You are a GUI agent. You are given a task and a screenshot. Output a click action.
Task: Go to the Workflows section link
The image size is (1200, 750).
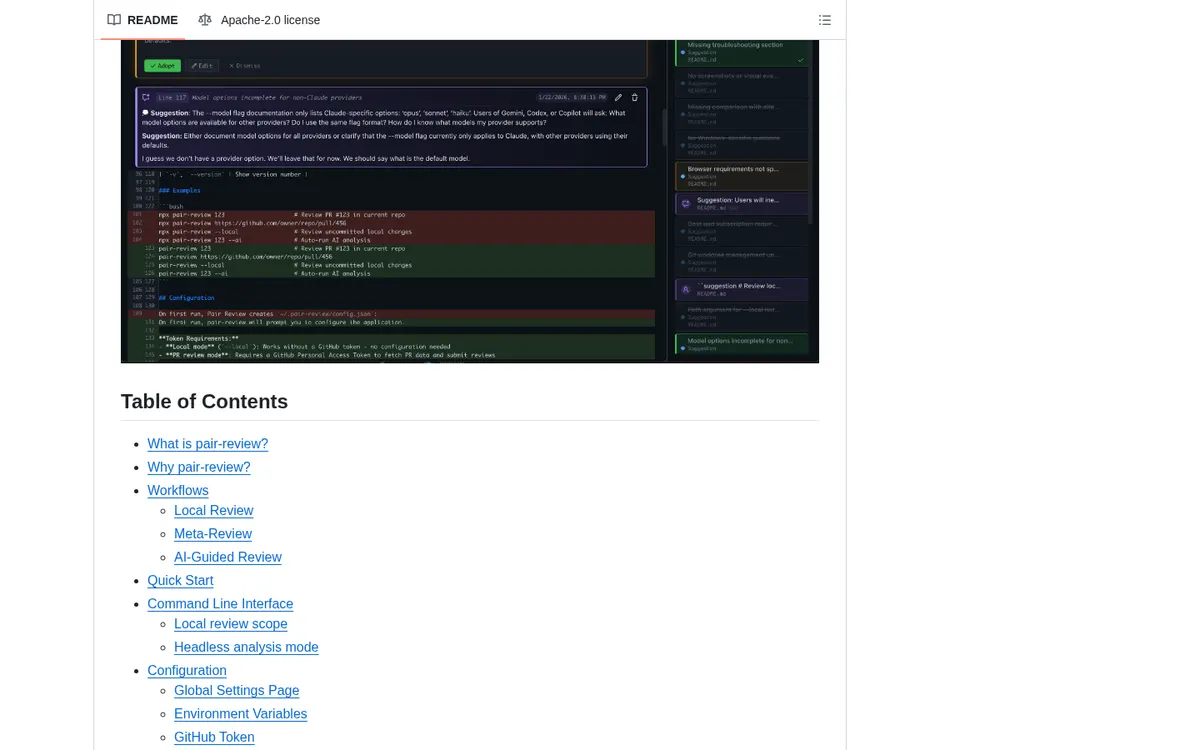[178, 490]
